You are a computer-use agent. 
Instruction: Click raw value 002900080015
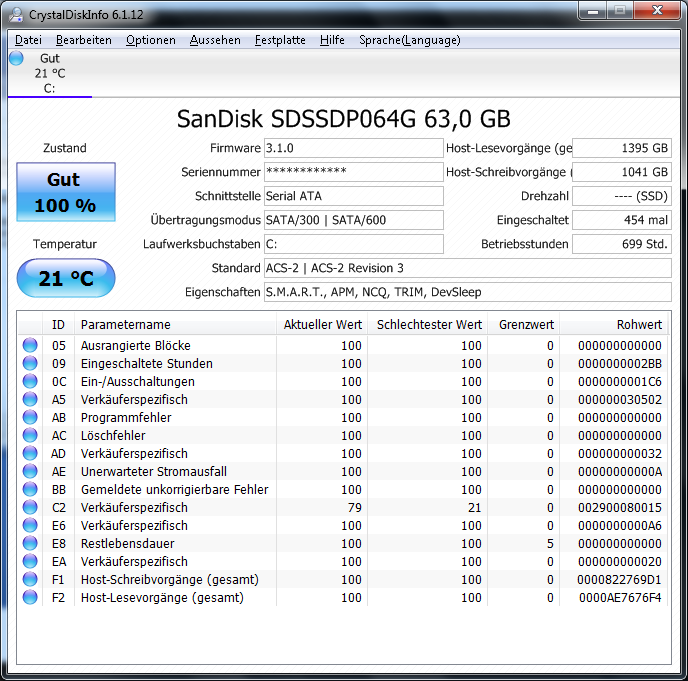620,508
